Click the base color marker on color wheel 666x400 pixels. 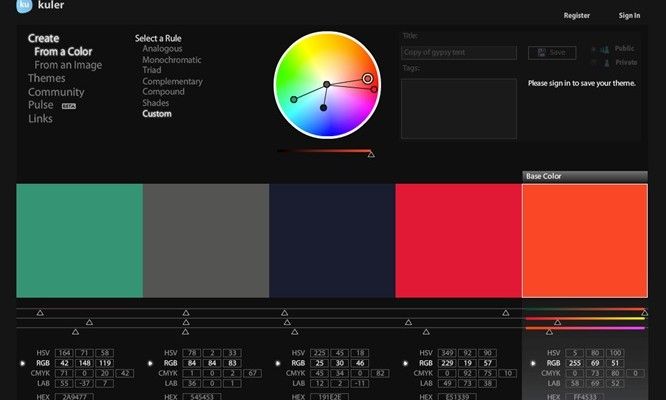click(x=367, y=78)
